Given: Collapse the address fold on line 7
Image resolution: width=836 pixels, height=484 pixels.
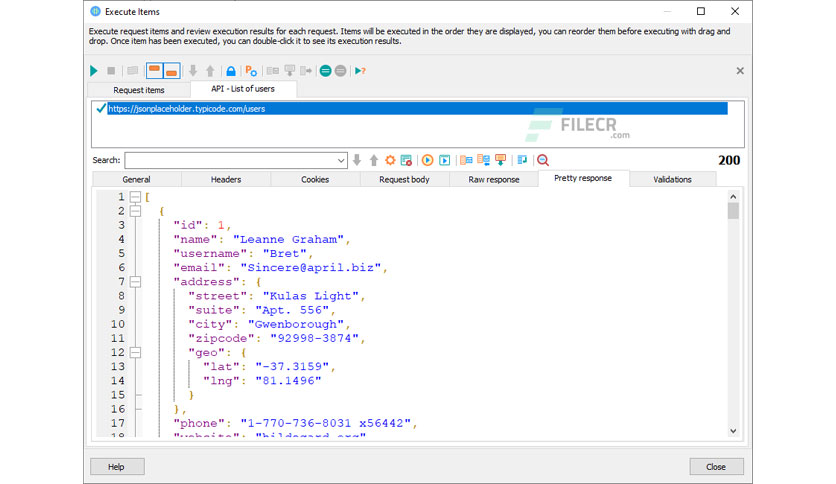Looking at the screenshot, I should pos(135,281).
